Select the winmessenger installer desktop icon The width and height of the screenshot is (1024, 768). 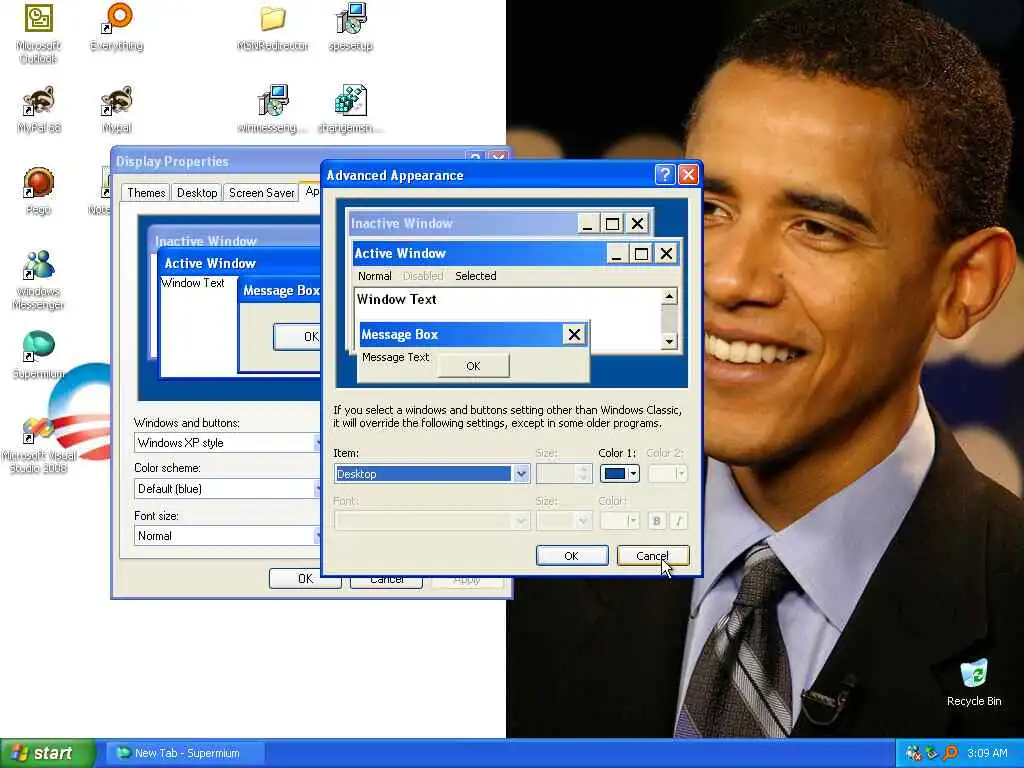pyautogui.click(x=272, y=110)
